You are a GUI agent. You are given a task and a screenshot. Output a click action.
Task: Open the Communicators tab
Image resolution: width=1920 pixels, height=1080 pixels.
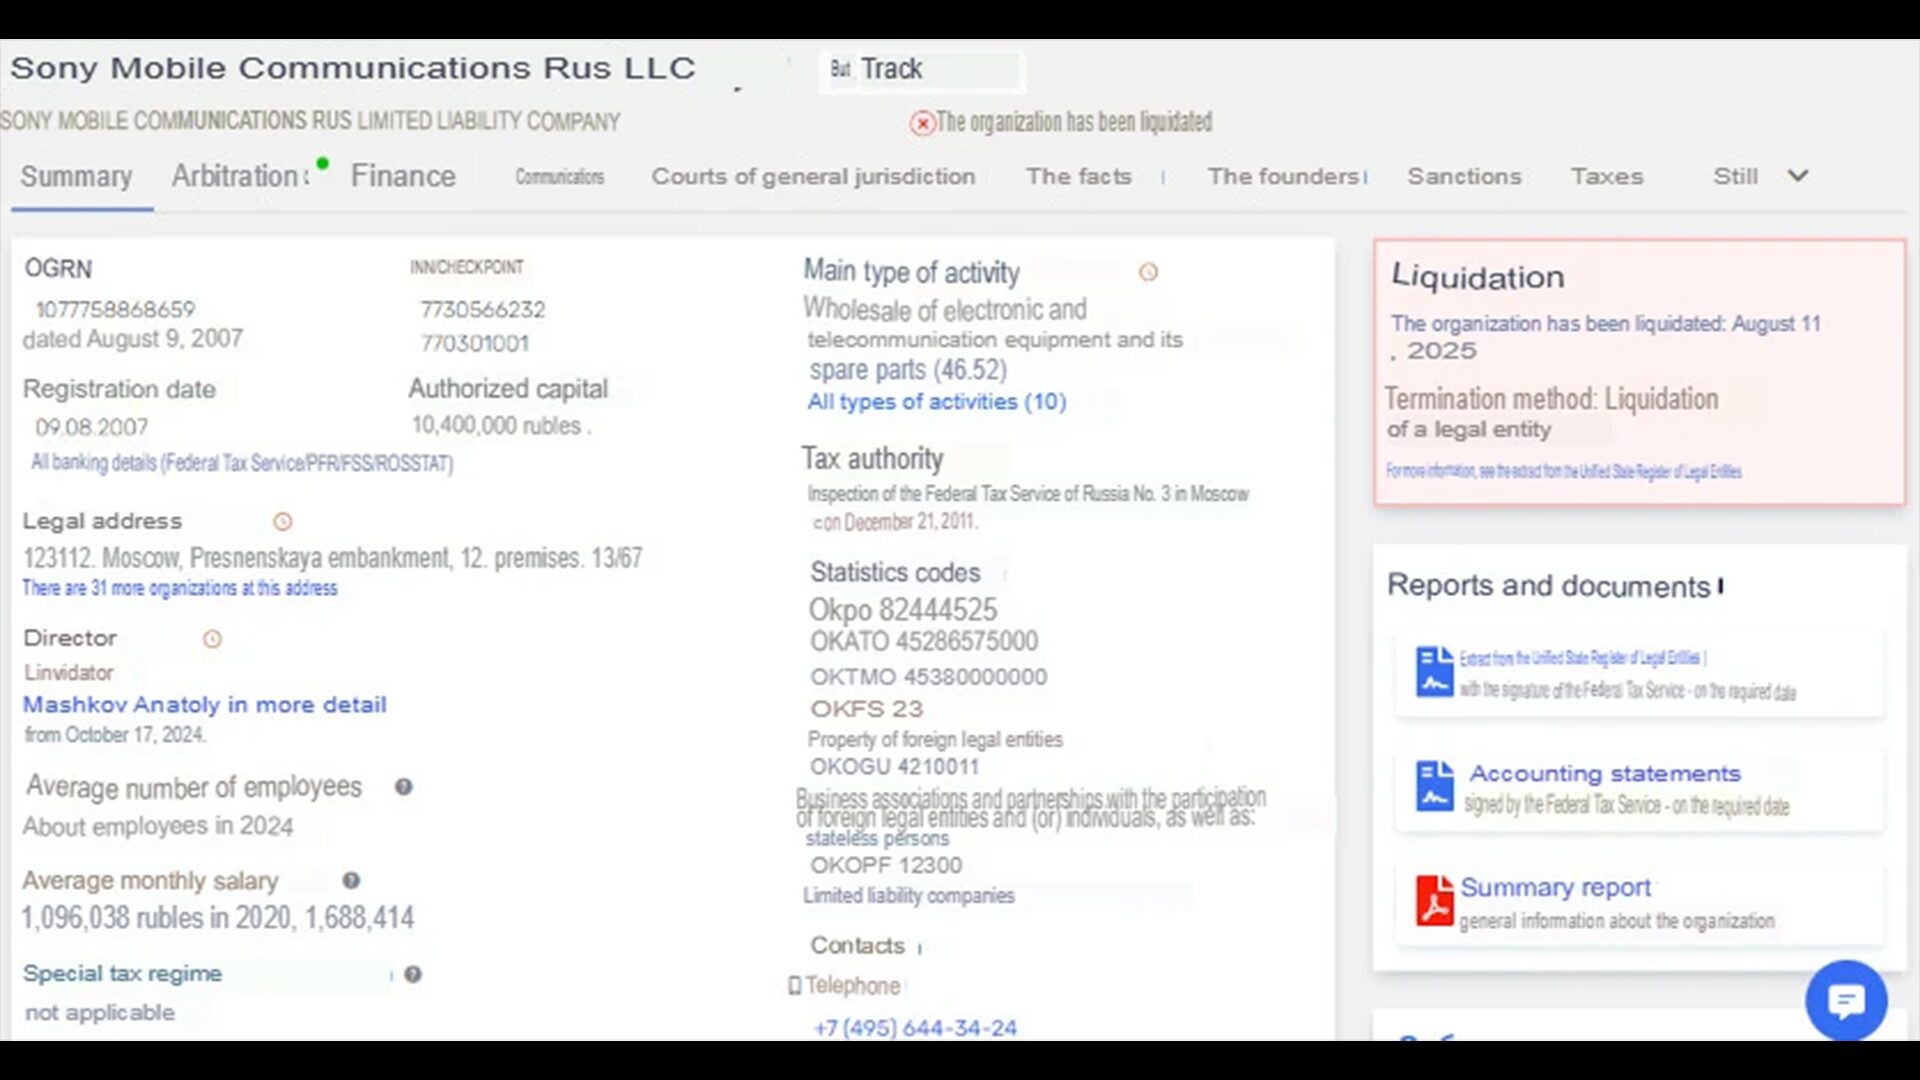[560, 176]
